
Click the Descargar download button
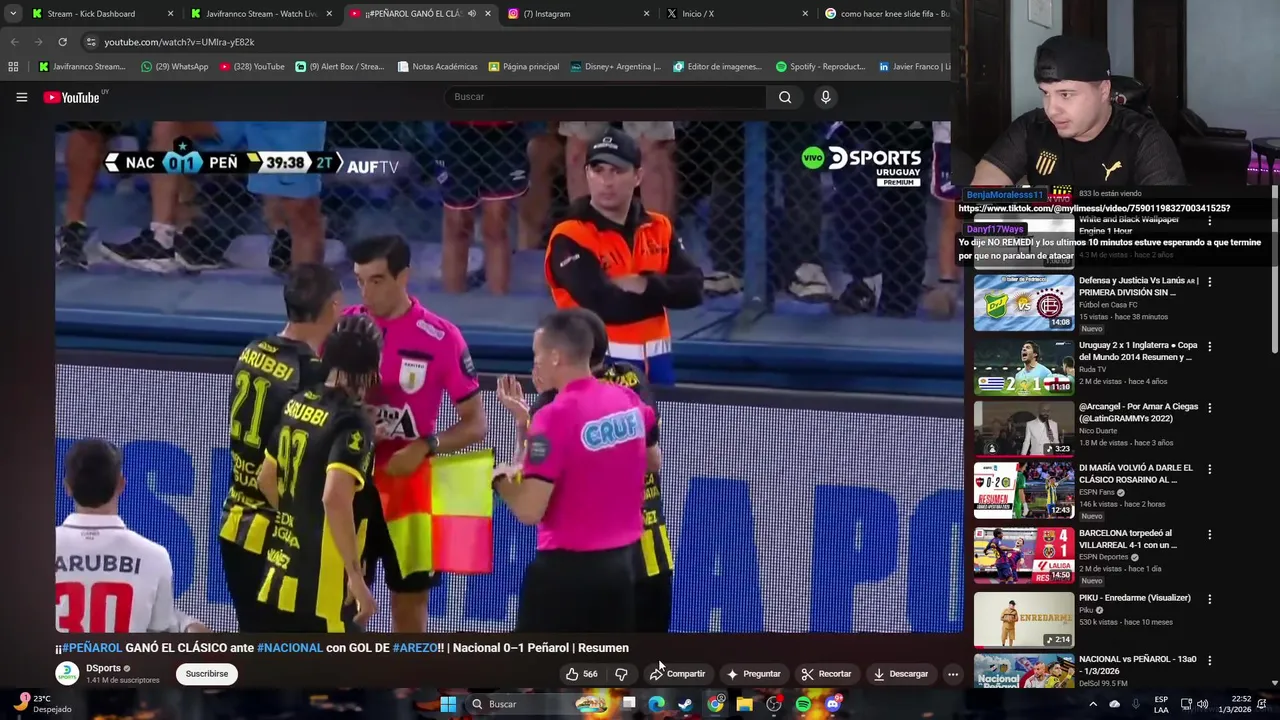click(901, 674)
